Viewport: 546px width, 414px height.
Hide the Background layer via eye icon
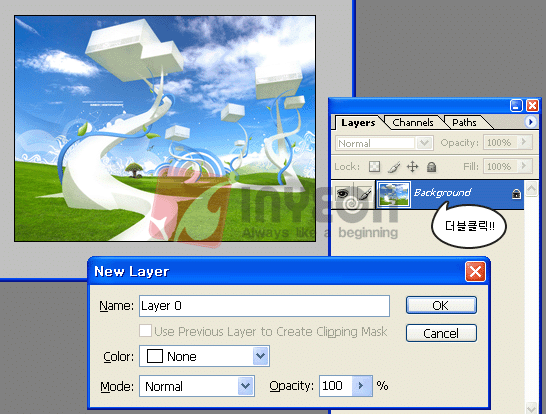click(x=342, y=193)
